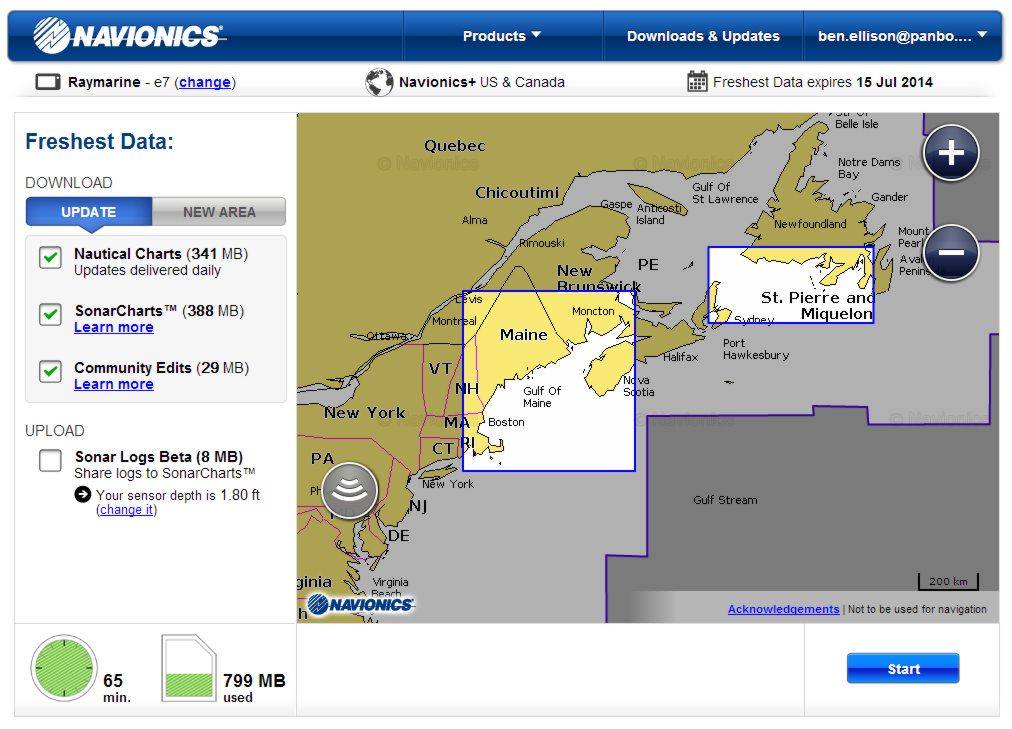The image size is (1012, 729).
Task: Click the Port Hawkesbury map label
Action: [x=756, y=349]
